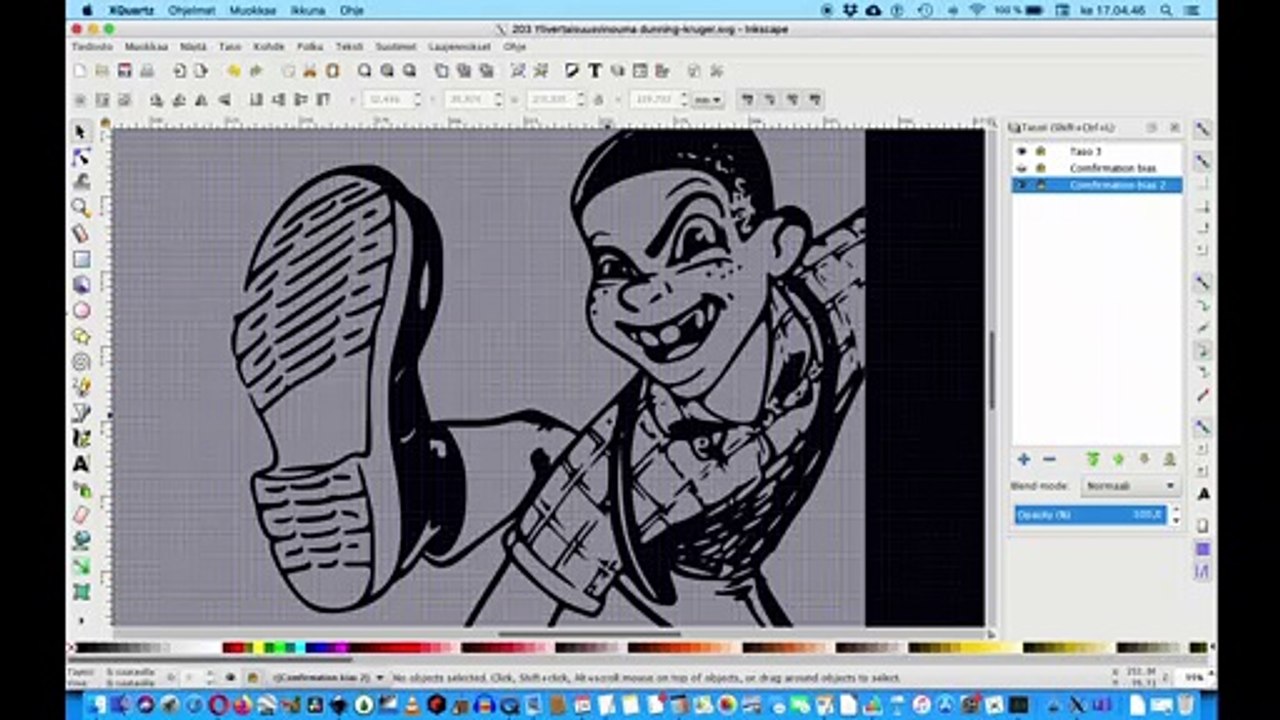Screen dimensions: 1280x720
Task: Adjust the layer Opacity slider
Action: click(x=1090, y=515)
